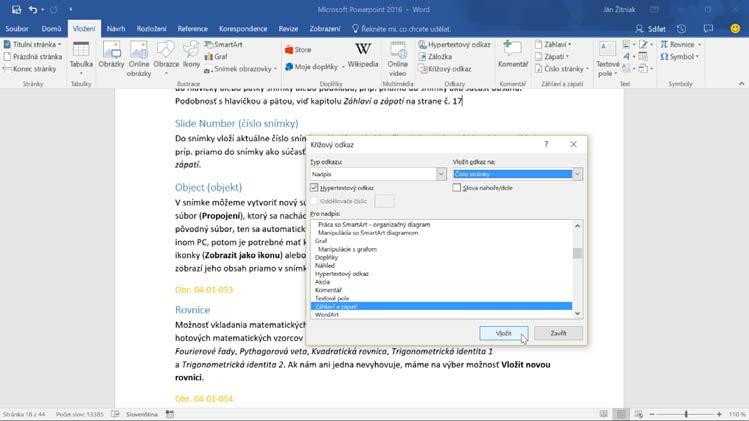Insert Titulní stránka cover page
The height and width of the screenshot is (421, 749).
tap(32, 44)
